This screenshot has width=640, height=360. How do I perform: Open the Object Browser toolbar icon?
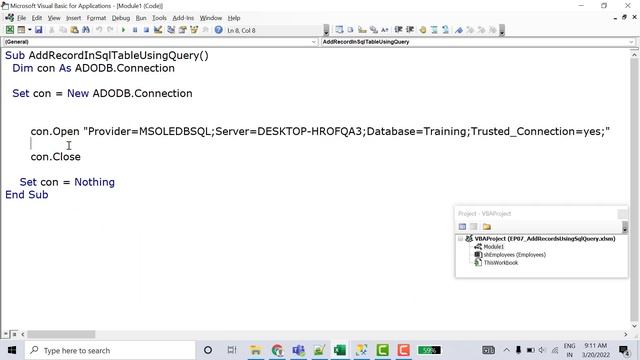[x=194, y=30]
